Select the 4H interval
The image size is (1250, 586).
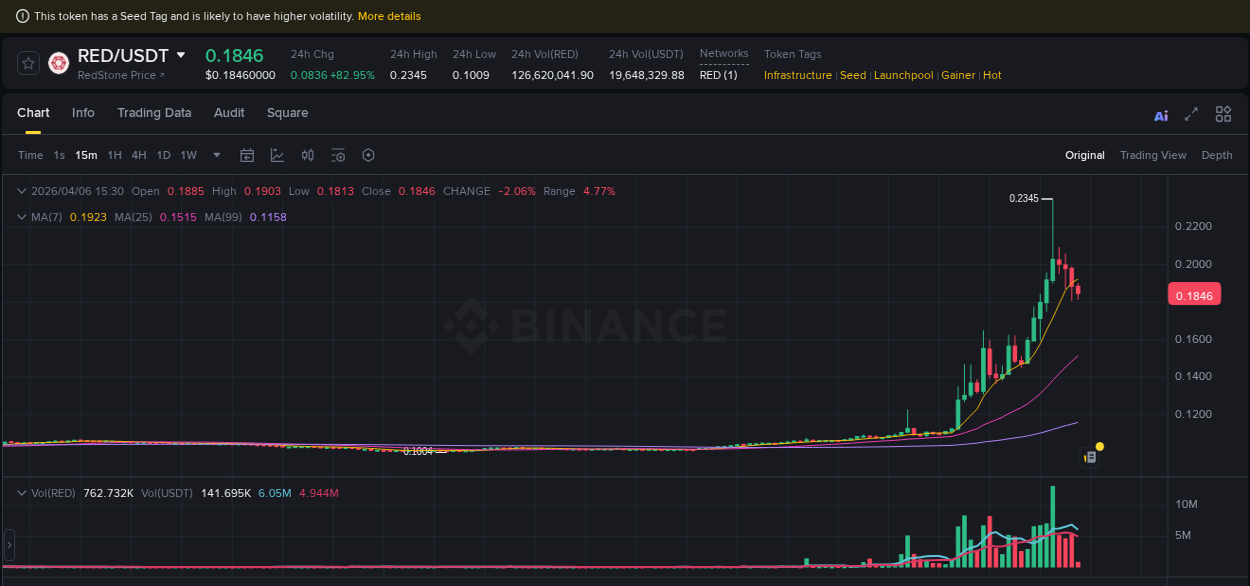139,155
